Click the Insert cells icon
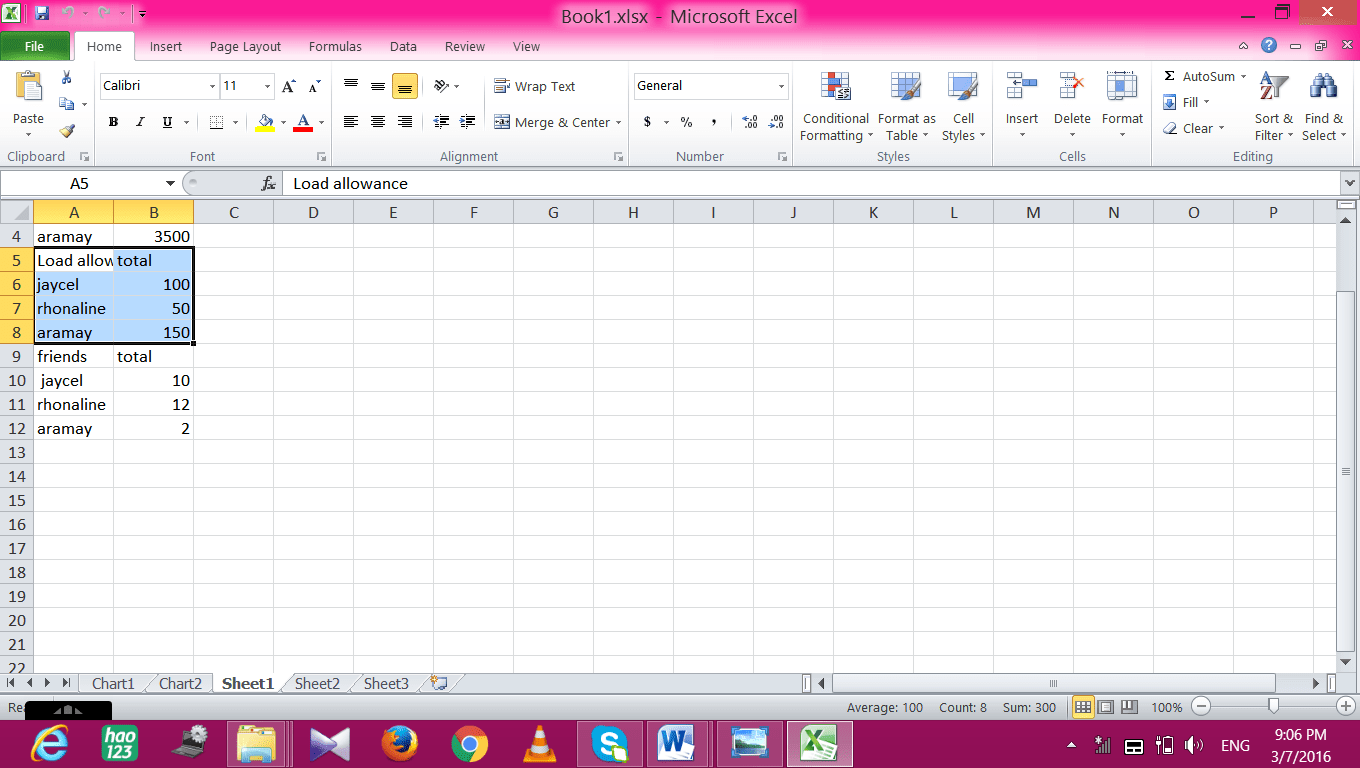The image size is (1360, 768). pyautogui.click(x=1022, y=88)
